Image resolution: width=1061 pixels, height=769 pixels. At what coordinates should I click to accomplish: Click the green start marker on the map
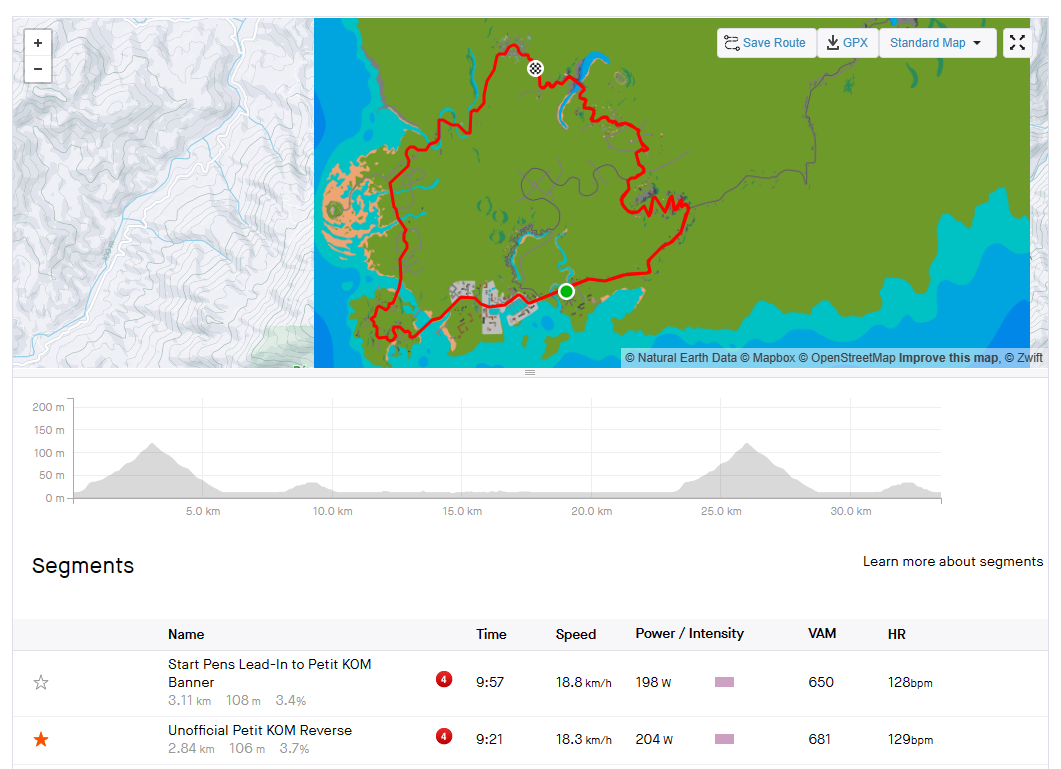pyautogui.click(x=566, y=291)
